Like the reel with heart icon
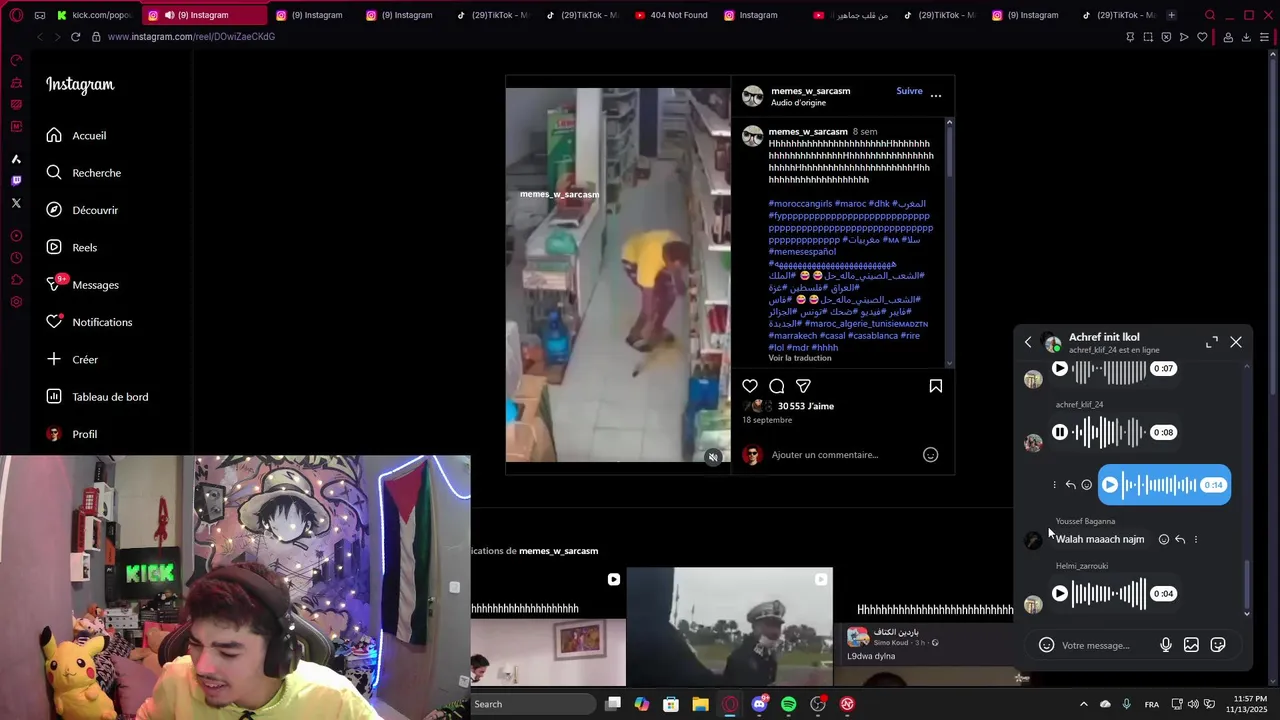The image size is (1280, 720). (x=750, y=386)
